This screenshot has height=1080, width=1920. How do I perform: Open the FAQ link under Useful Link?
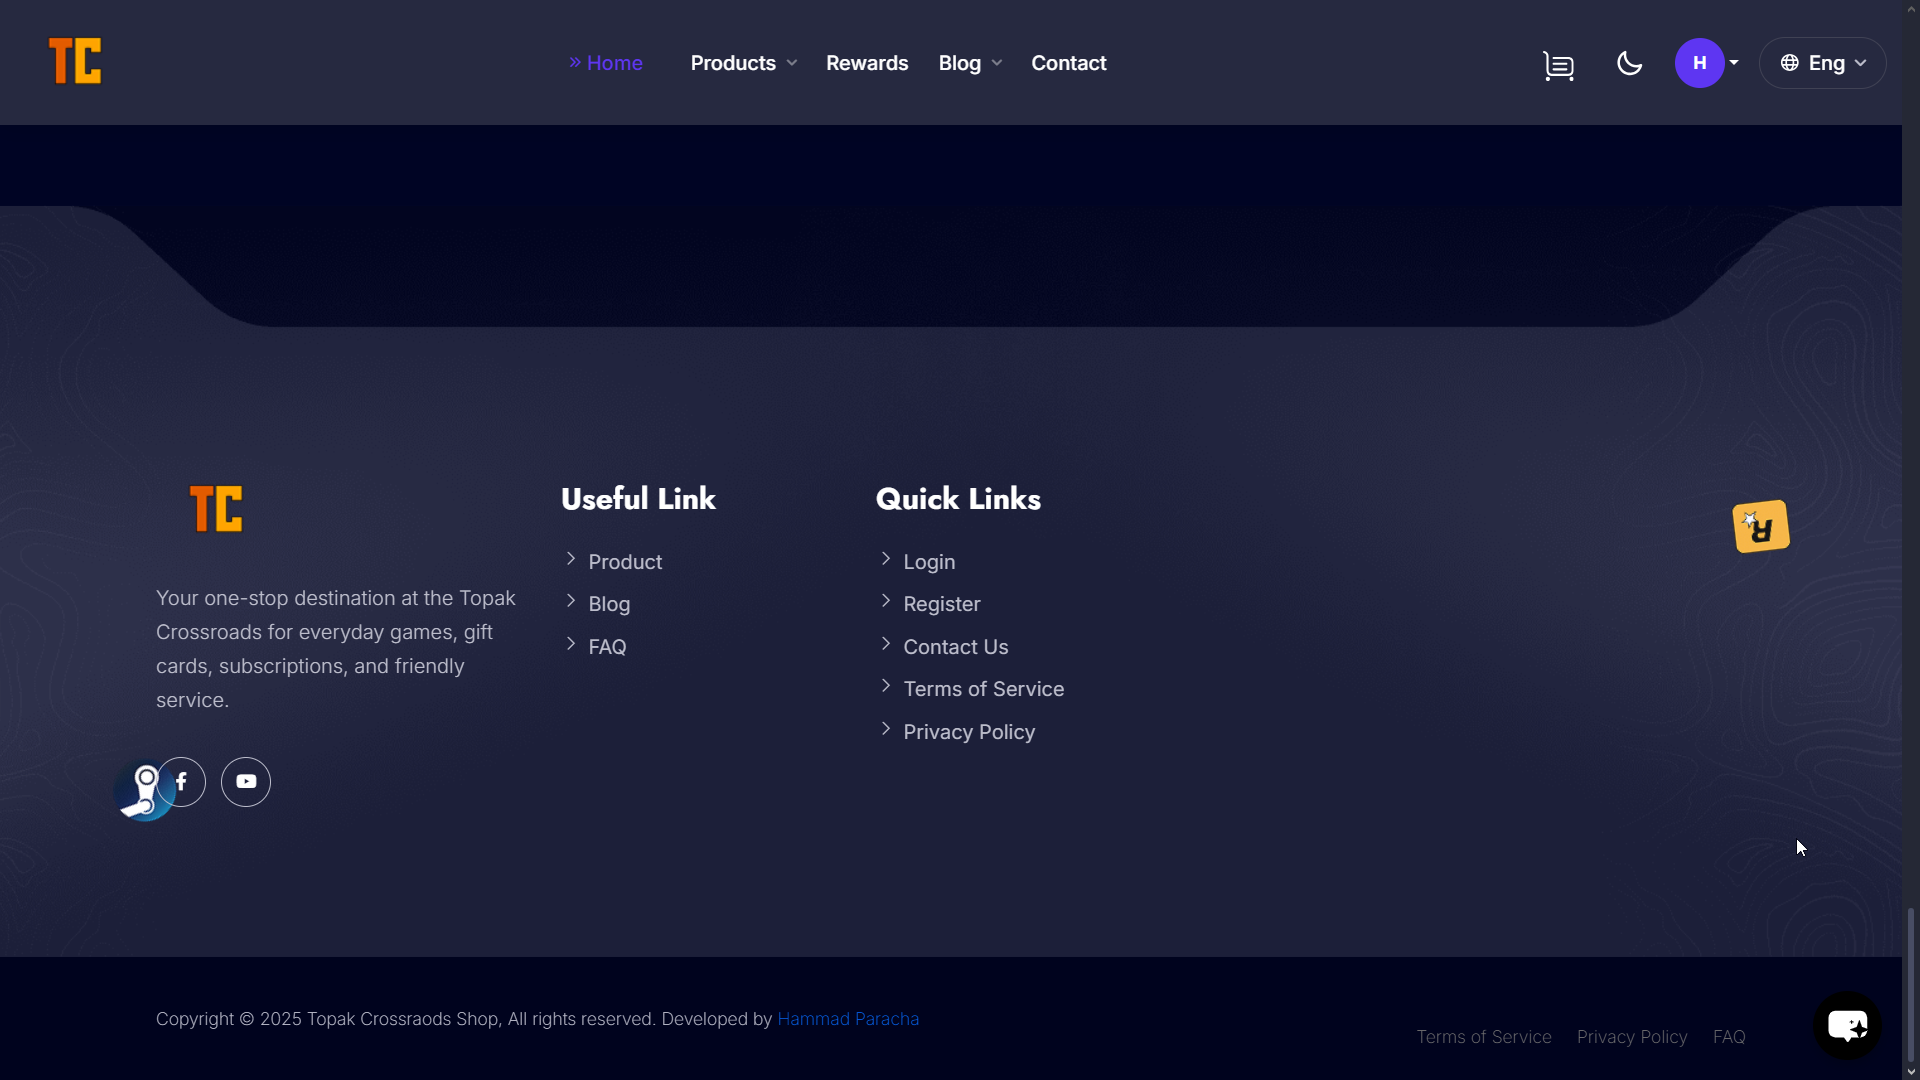point(607,647)
